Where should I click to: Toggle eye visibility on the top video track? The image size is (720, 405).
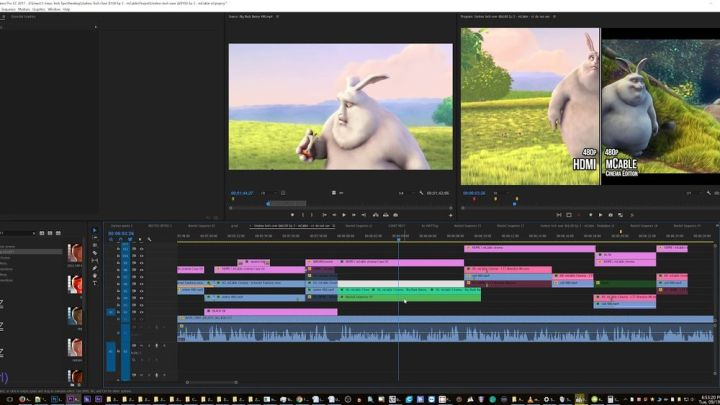tap(142, 249)
